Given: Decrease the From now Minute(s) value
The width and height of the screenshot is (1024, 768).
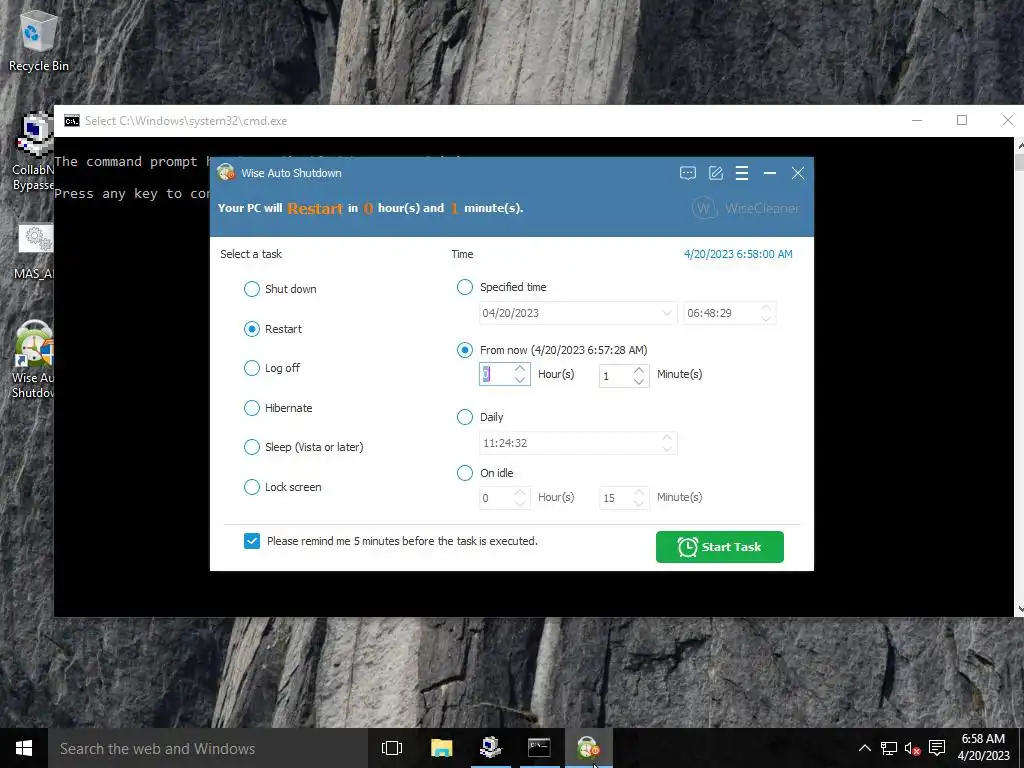Looking at the screenshot, I should [x=639, y=381].
